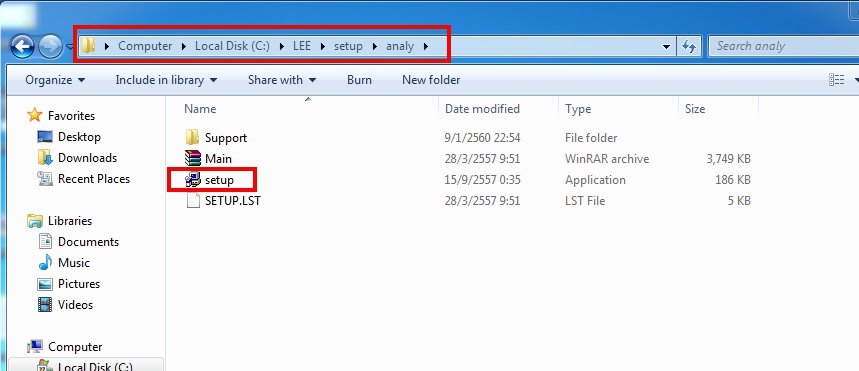Select the SETUP.LST file icon
859x371 pixels.
pyautogui.click(x=193, y=201)
